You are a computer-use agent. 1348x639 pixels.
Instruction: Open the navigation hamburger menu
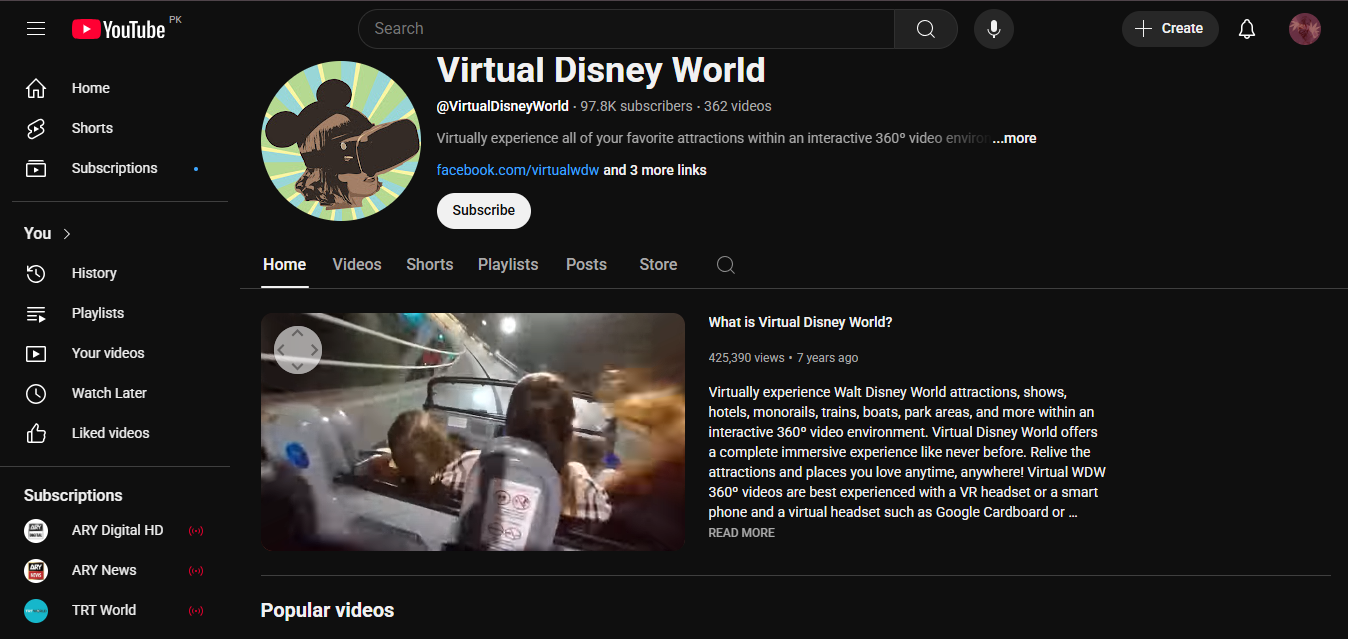point(36,28)
